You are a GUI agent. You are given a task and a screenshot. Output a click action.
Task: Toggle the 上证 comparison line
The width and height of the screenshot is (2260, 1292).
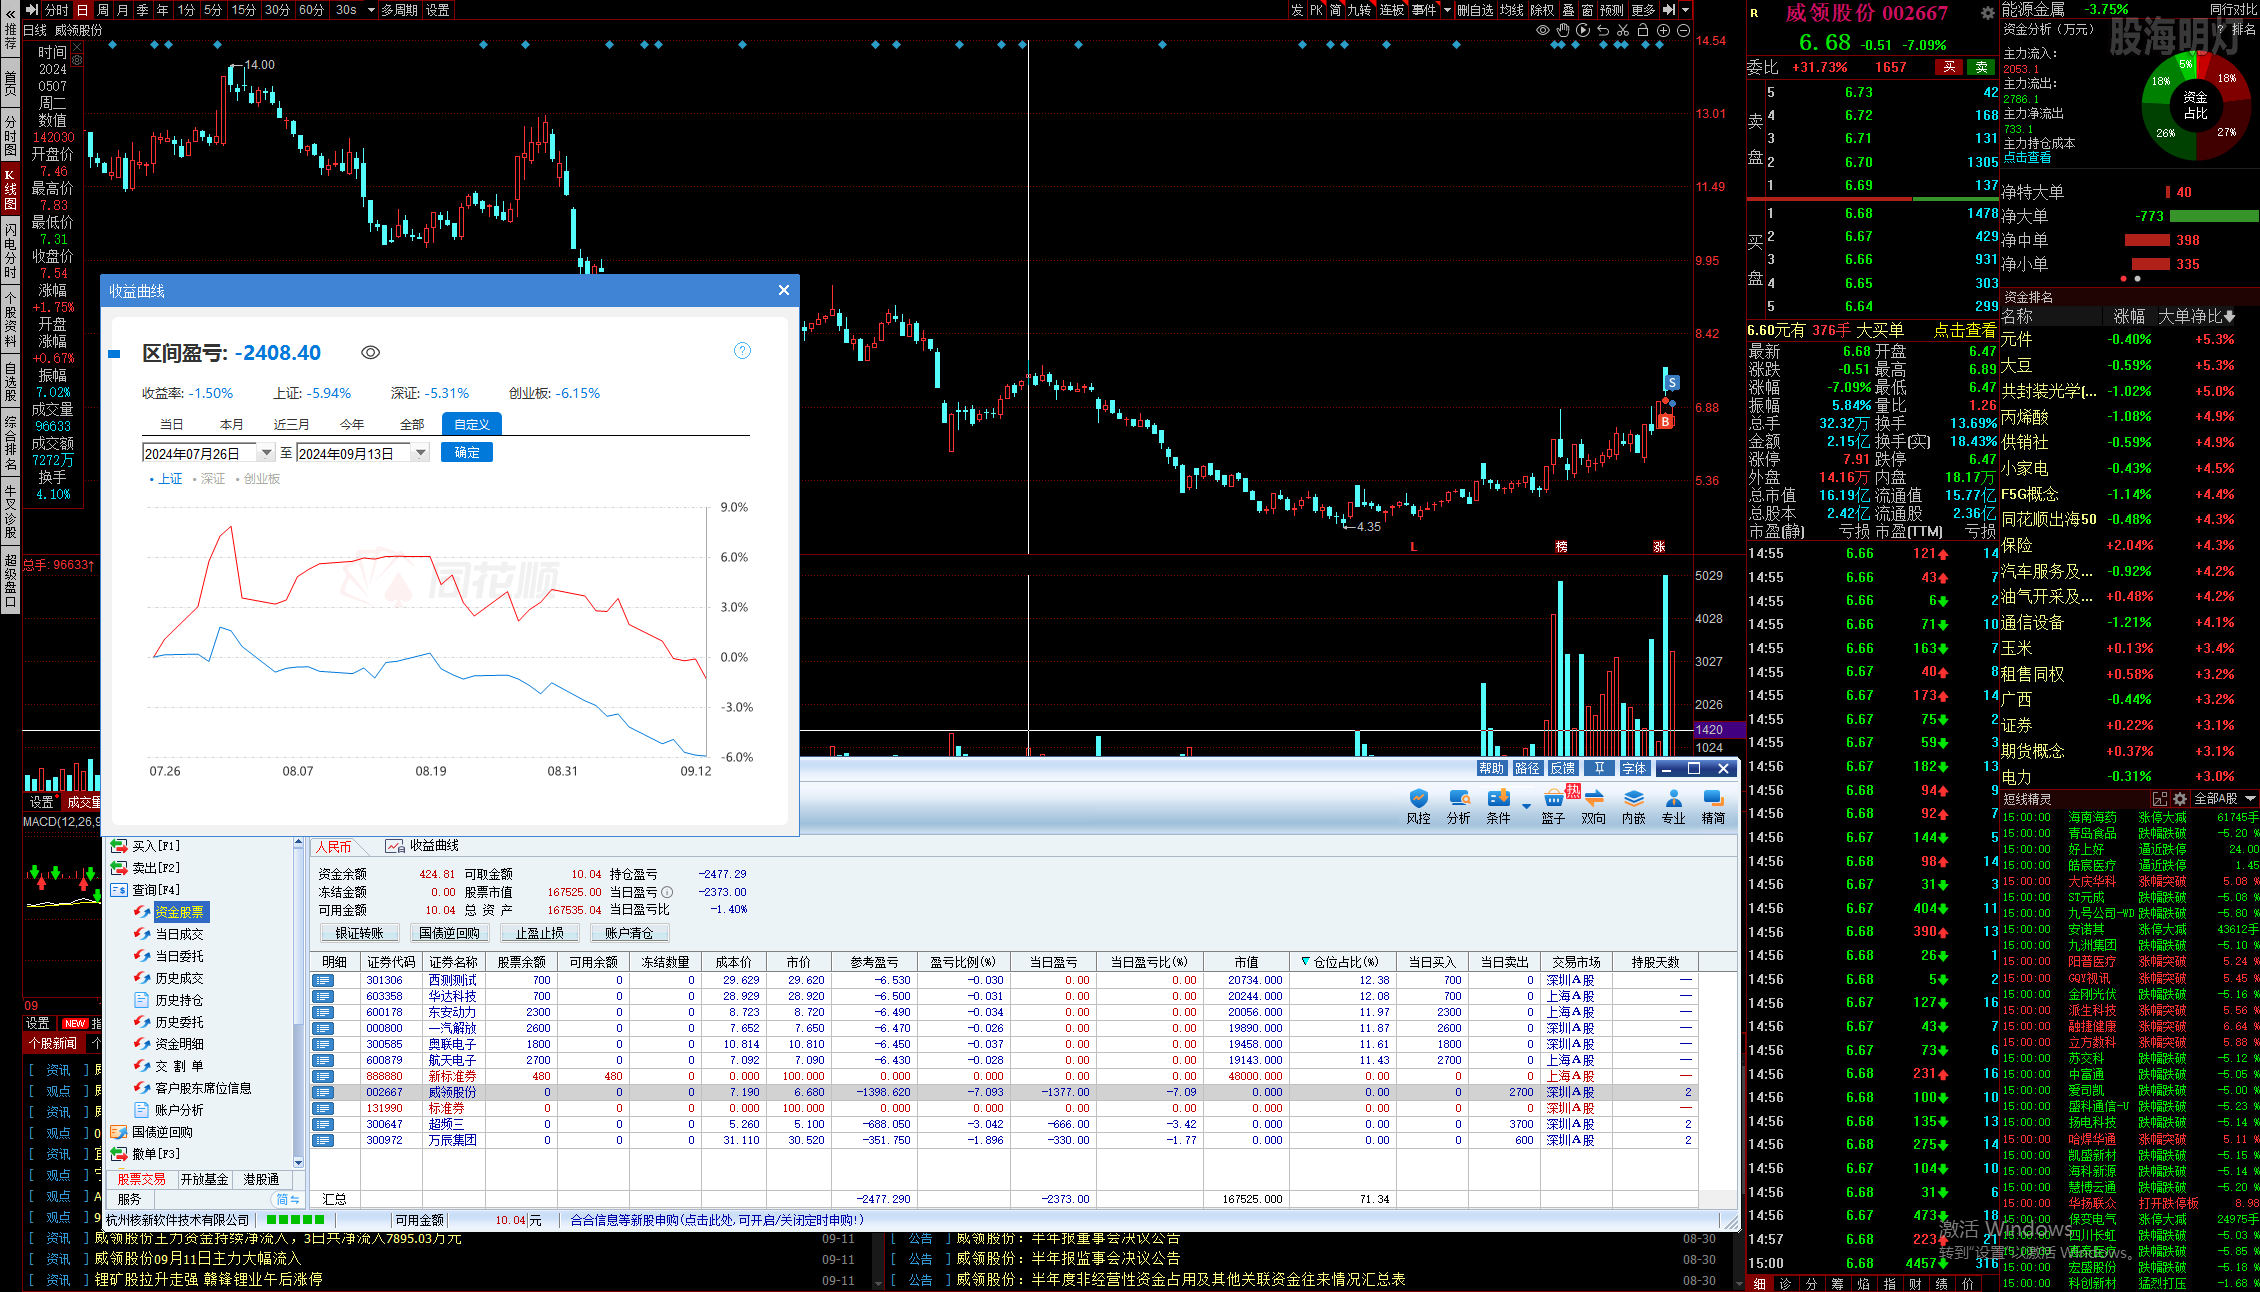[166, 479]
